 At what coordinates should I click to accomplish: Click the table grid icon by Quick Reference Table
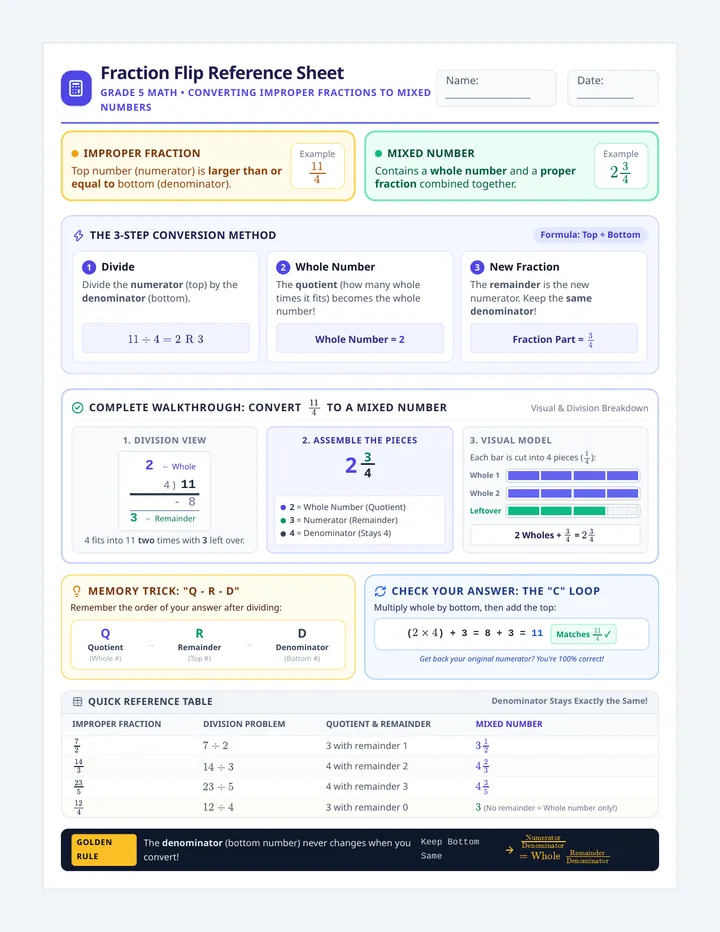[x=77, y=701]
